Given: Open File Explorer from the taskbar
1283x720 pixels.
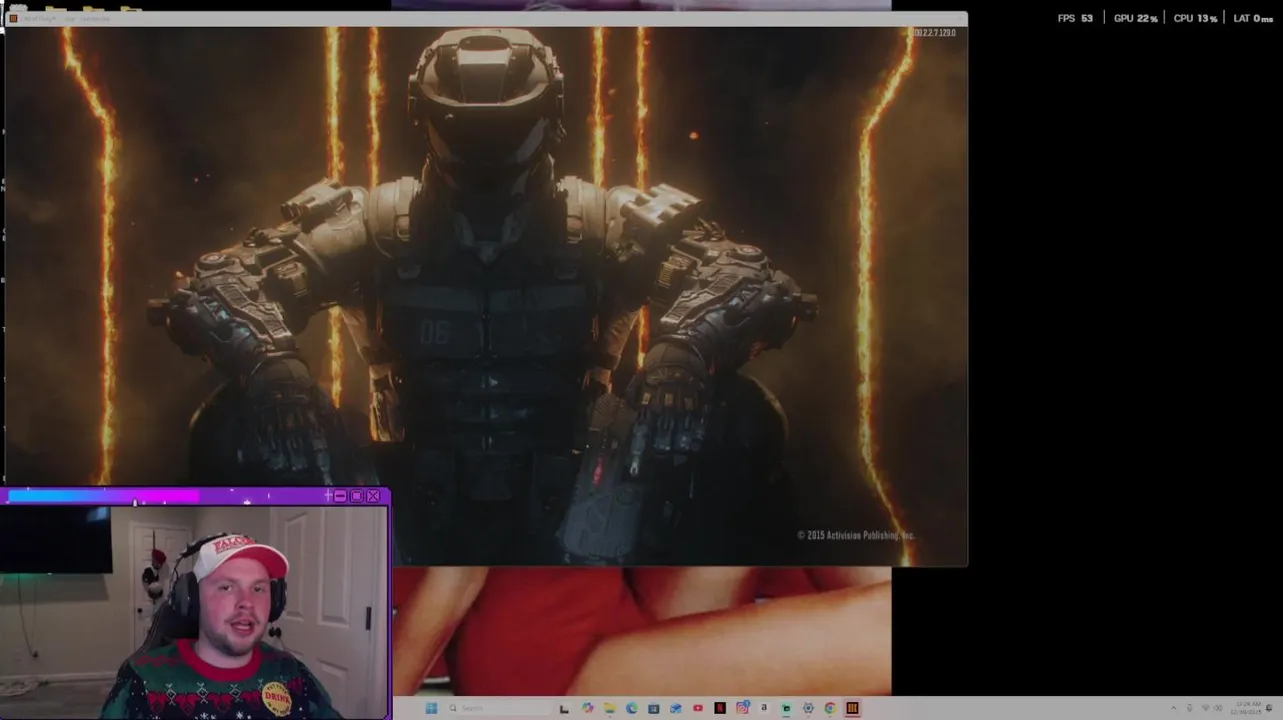Looking at the screenshot, I should tap(610, 708).
